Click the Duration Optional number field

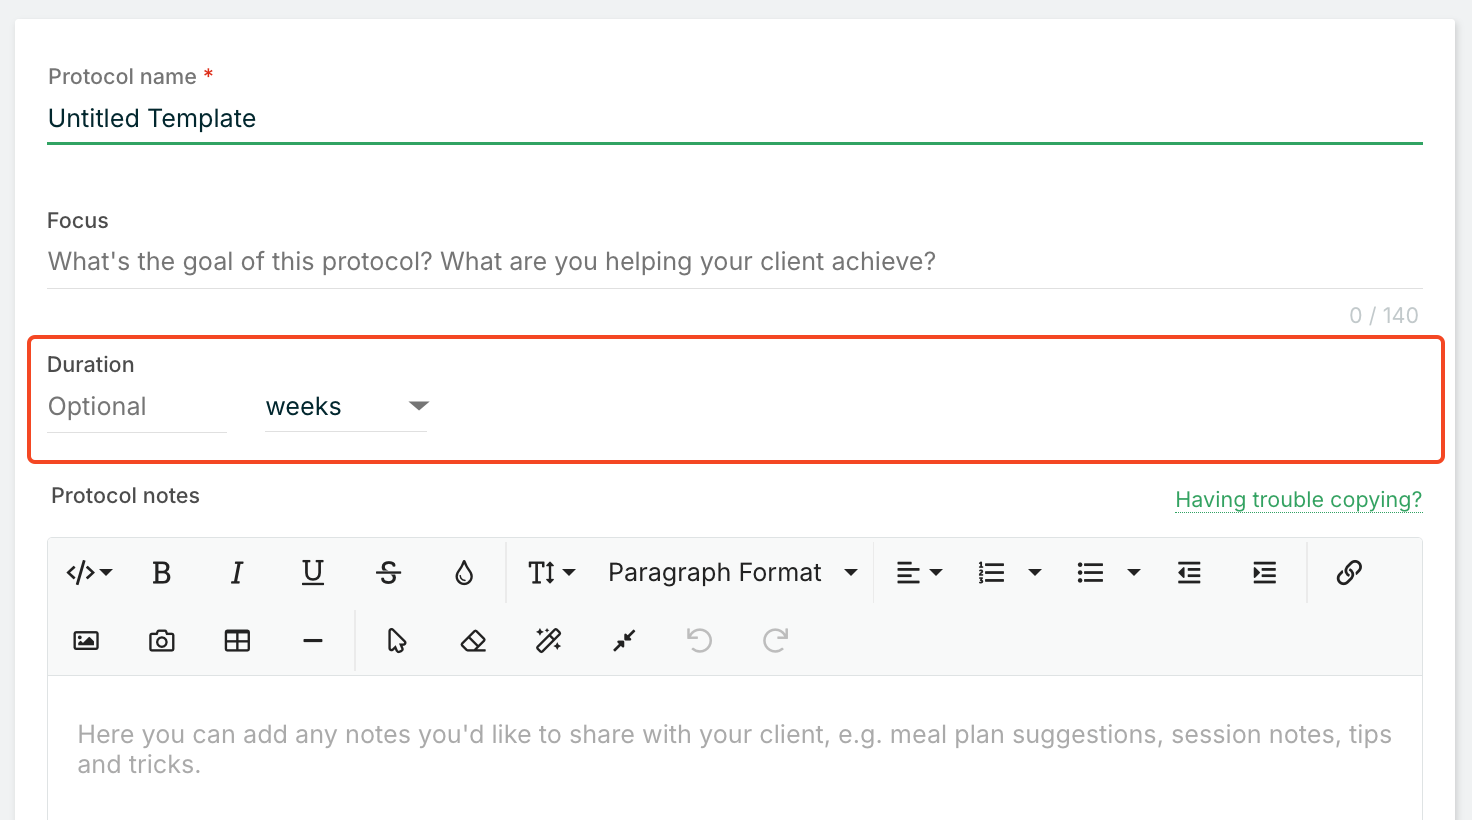point(136,407)
